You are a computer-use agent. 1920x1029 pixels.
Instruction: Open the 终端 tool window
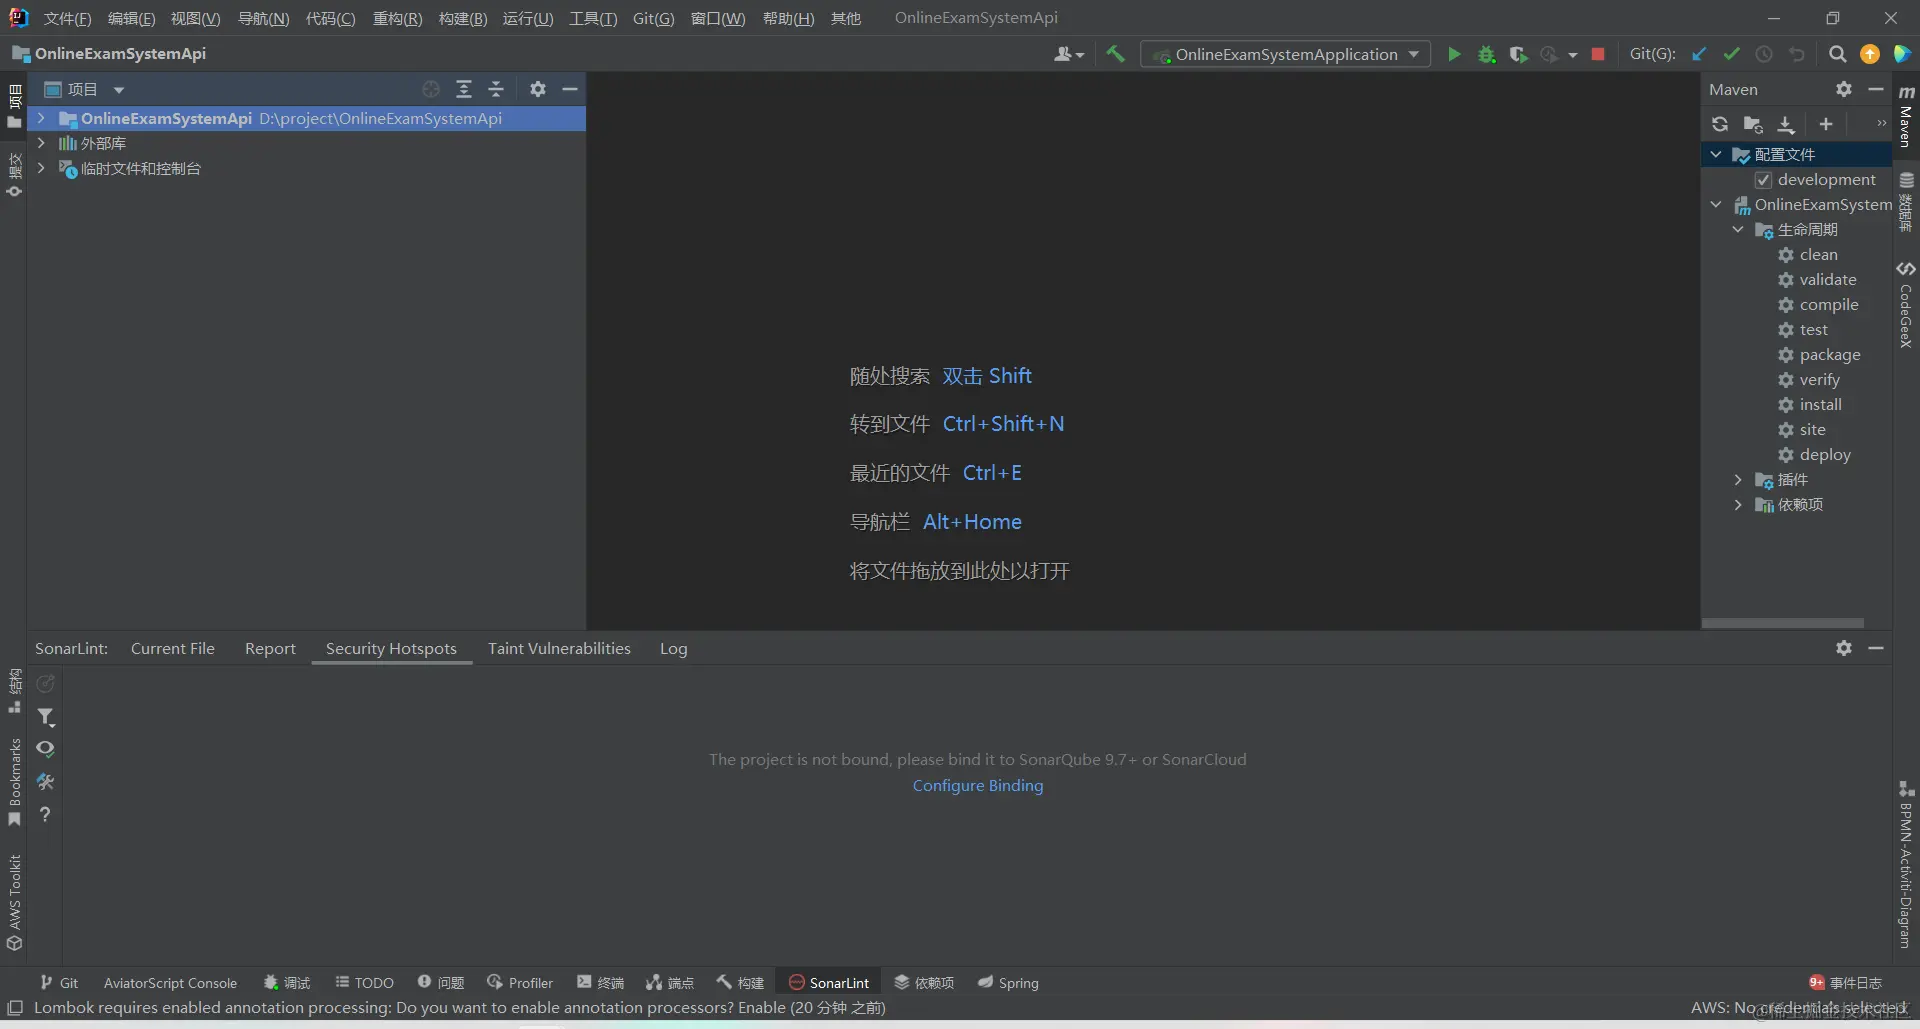(x=601, y=982)
